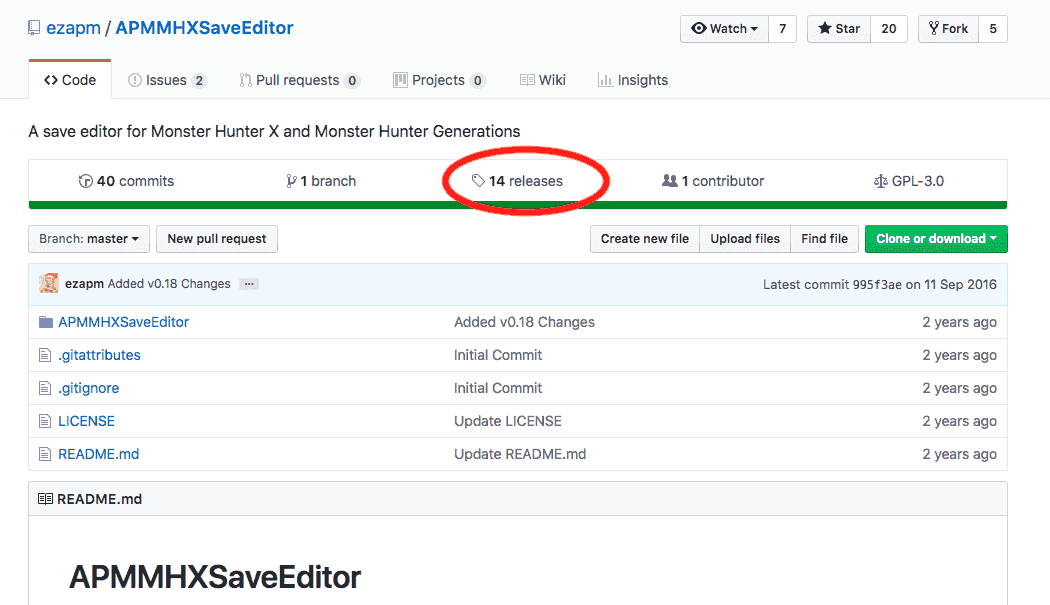Open the Added v0.18 Changes message in folder row

[524, 322]
